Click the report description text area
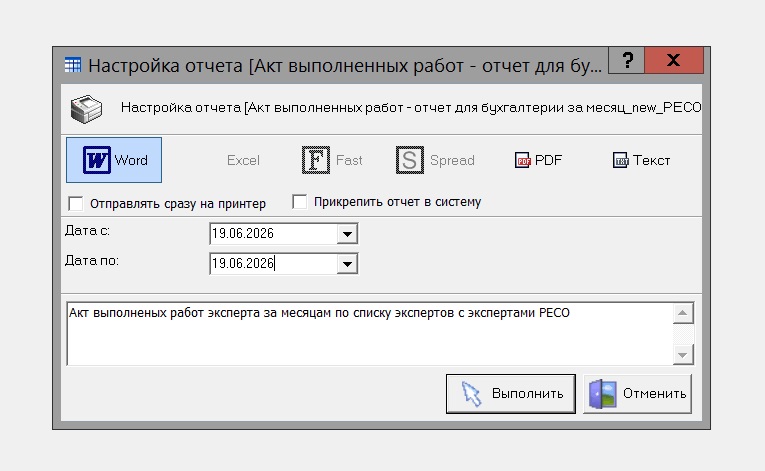The height and width of the screenshot is (471, 765). coord(370,334)
